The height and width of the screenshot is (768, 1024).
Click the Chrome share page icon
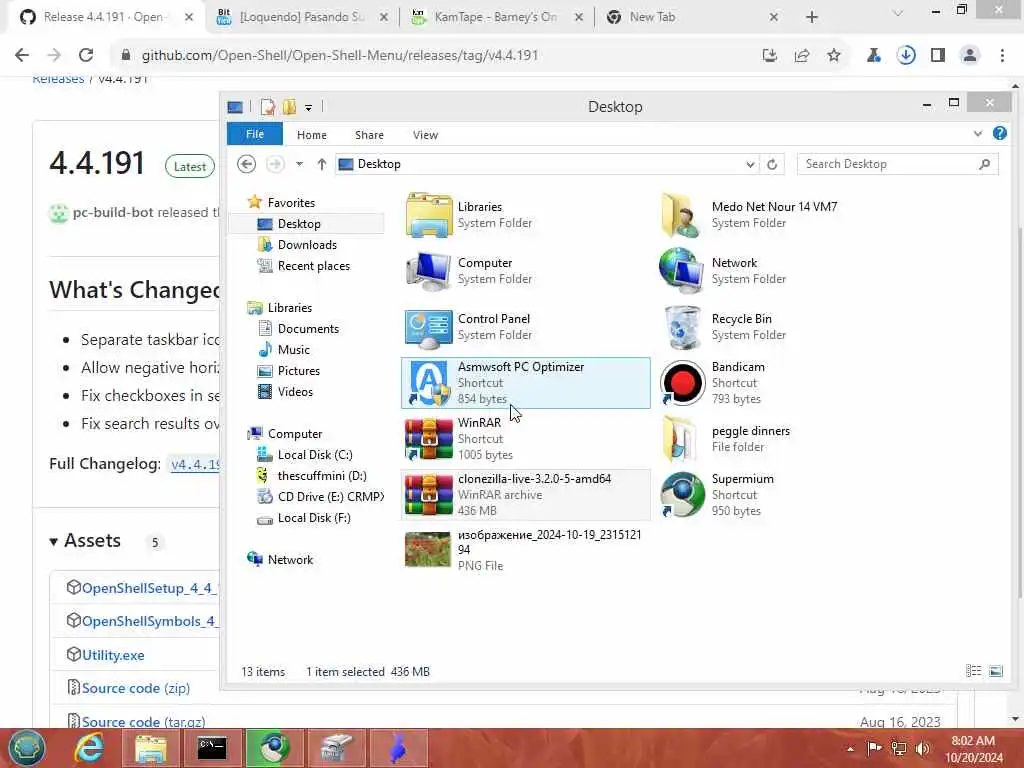pos(802,56)
